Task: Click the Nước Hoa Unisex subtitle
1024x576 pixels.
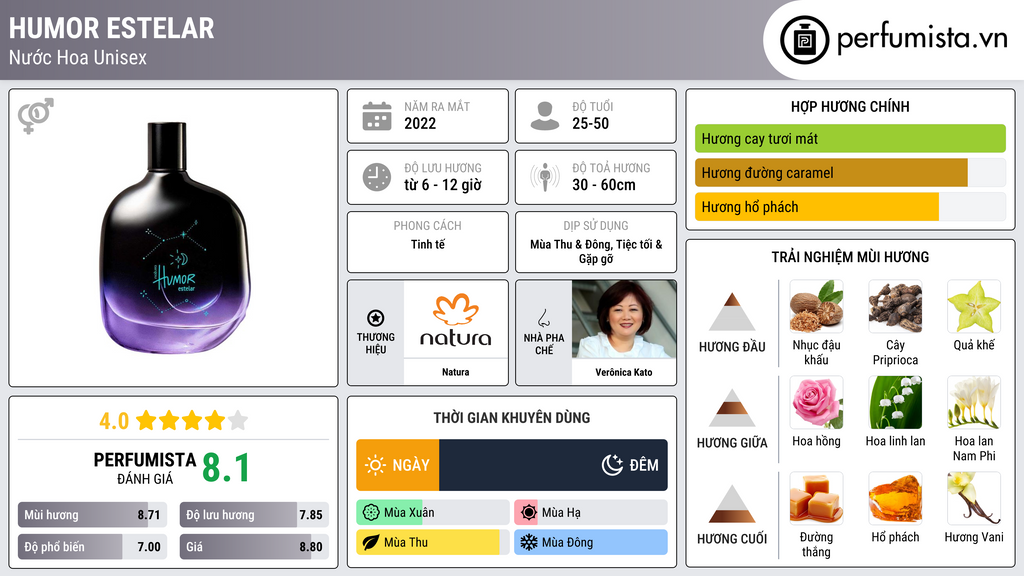Action: tap(78, 57)
